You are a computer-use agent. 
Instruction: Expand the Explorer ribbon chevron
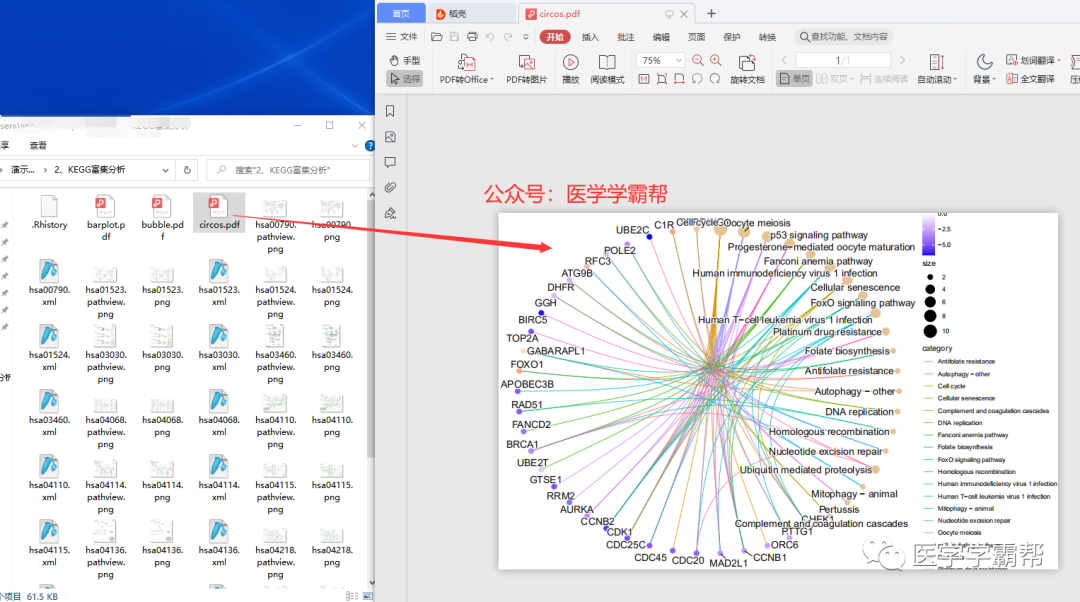click(x=355, y=145)
